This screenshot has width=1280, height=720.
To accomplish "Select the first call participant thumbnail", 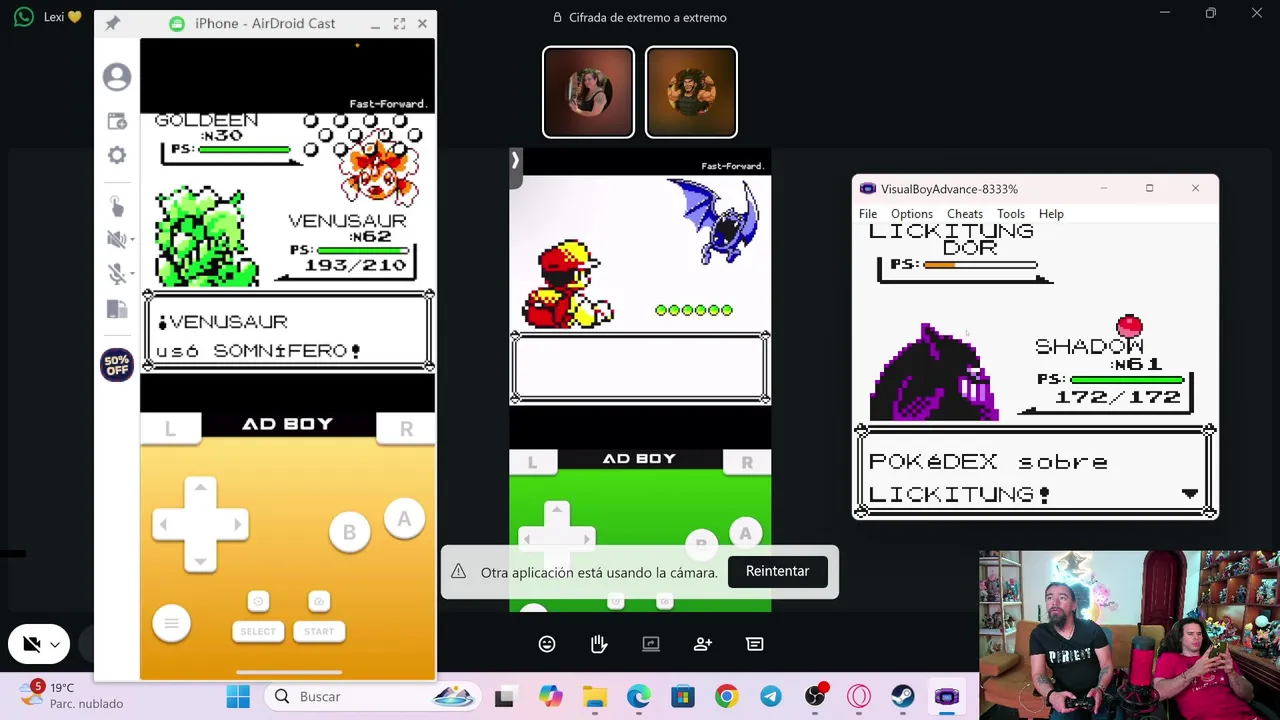I will [588, 92].
